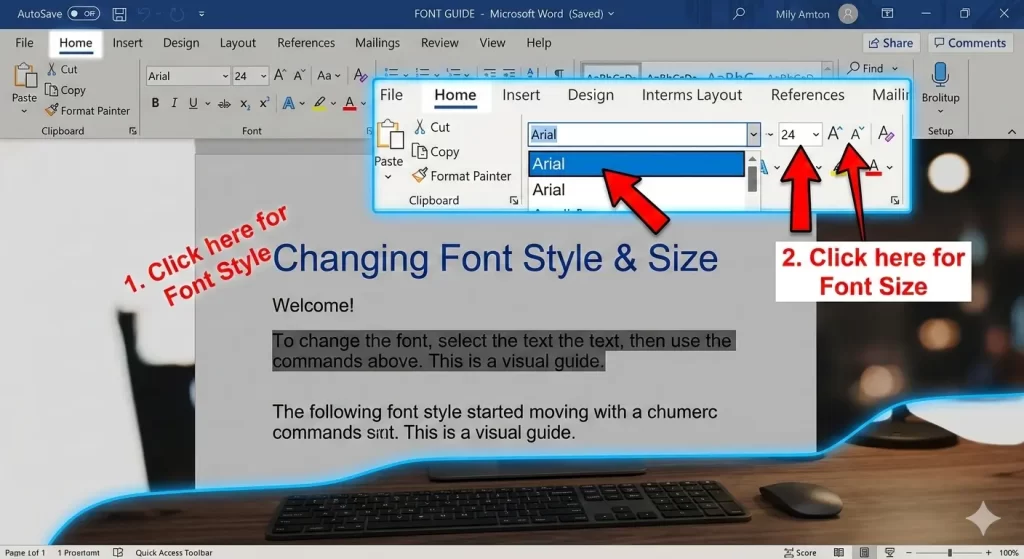Activate the Format Painter brush
This screenshot has width=1024, height=559.
coord(88,110)
